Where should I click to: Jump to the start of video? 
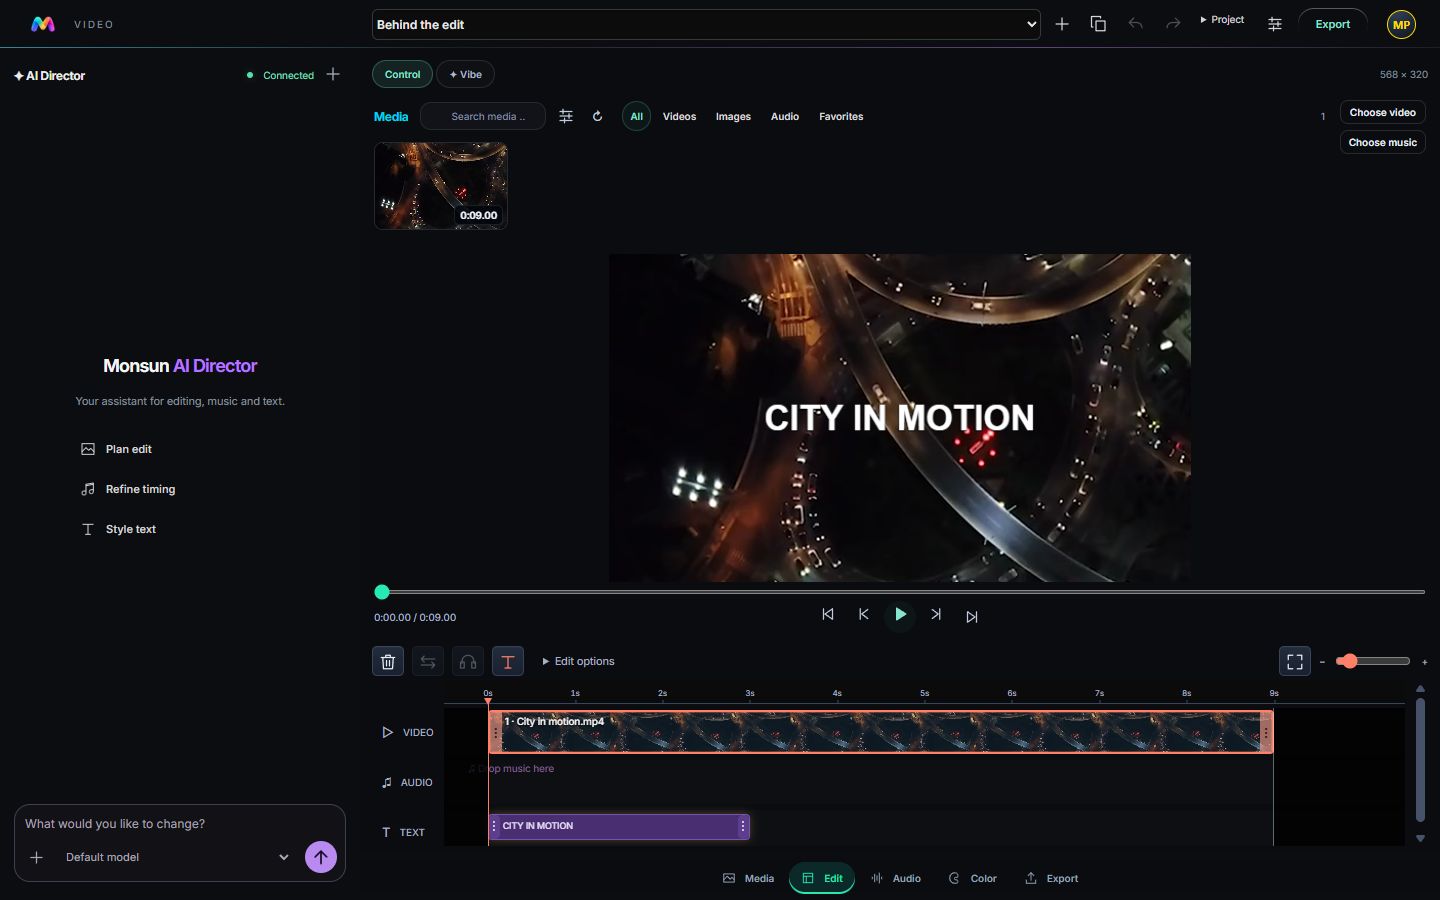tap(828, 614)
